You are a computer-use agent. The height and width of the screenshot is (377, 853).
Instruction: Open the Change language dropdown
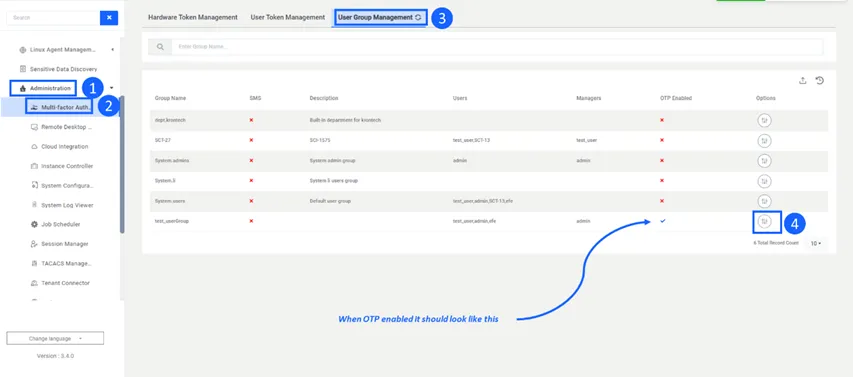coord(55,338)
